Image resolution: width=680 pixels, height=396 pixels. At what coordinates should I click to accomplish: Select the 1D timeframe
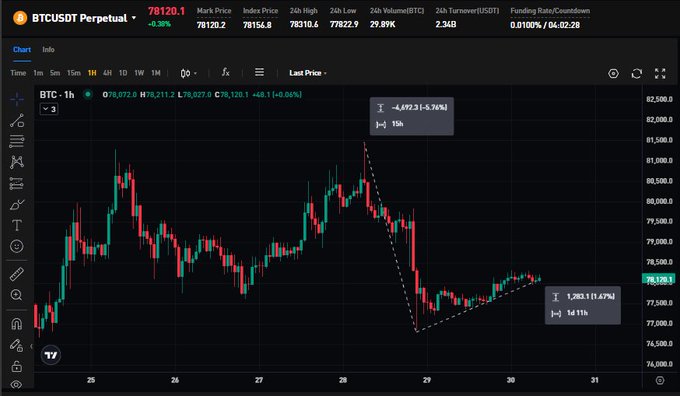tap(123, 73)
